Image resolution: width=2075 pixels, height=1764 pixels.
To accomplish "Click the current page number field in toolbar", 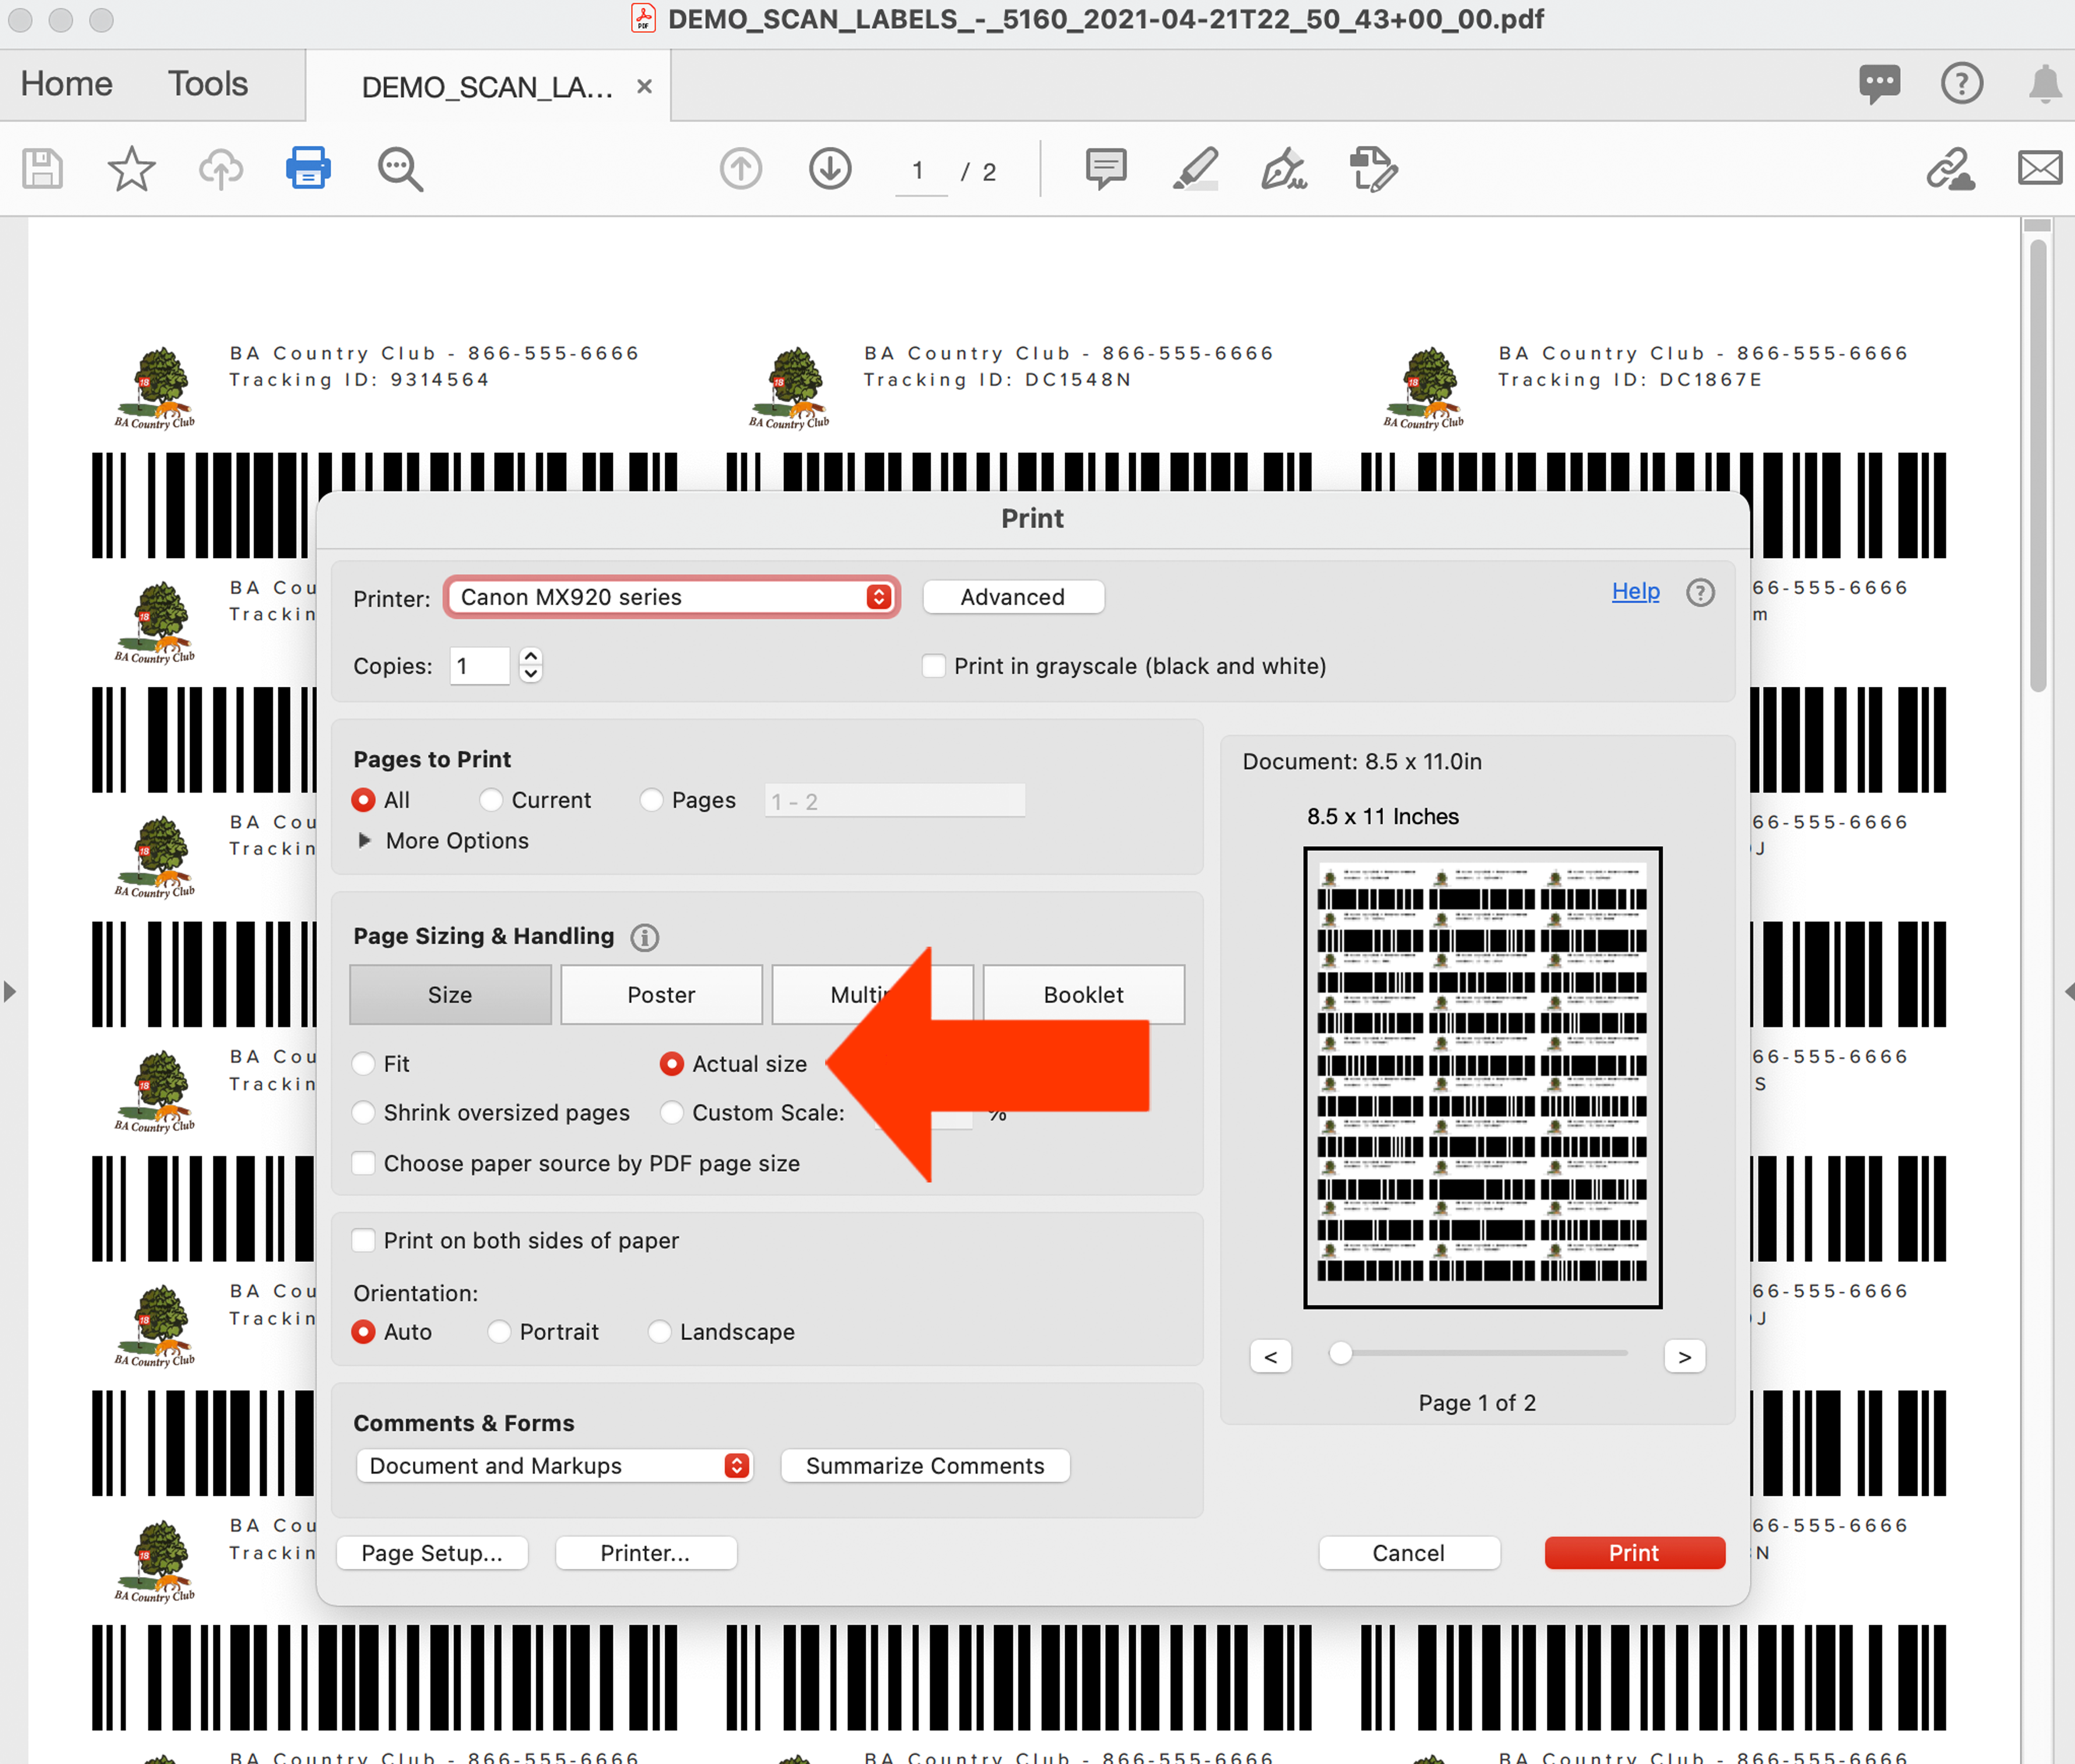I will click(920, 171).
